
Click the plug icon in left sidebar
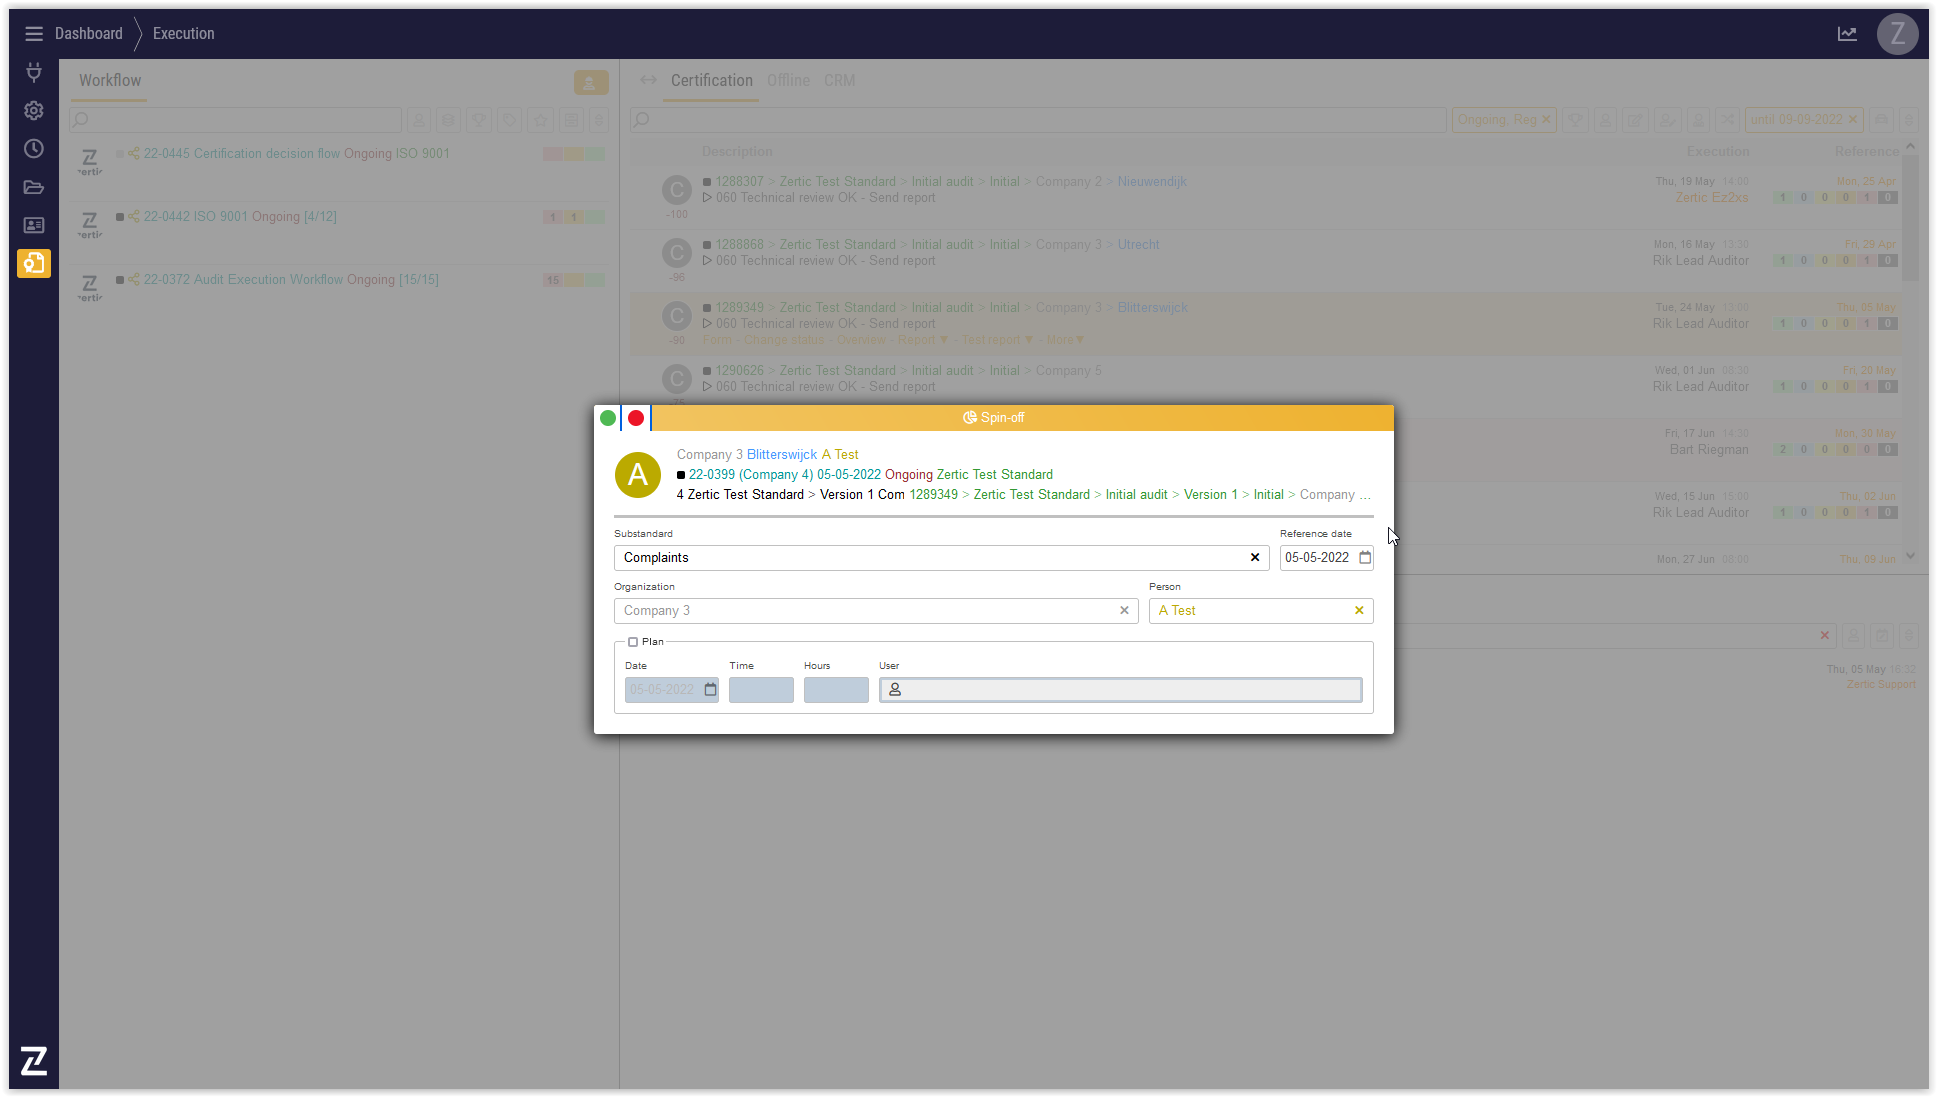(33, 72)
